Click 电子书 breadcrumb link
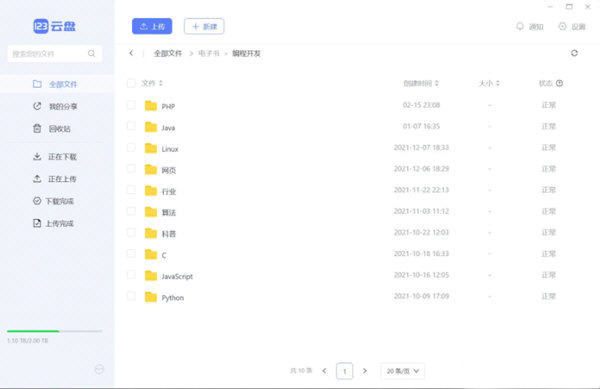This screenshot has width=600, height=389. click(209, 54)
